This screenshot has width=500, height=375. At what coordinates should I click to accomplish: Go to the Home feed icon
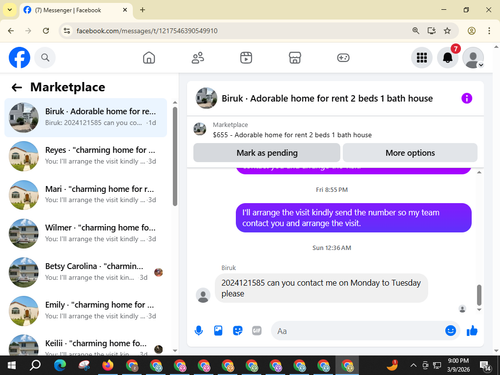[x=149, y=58]
